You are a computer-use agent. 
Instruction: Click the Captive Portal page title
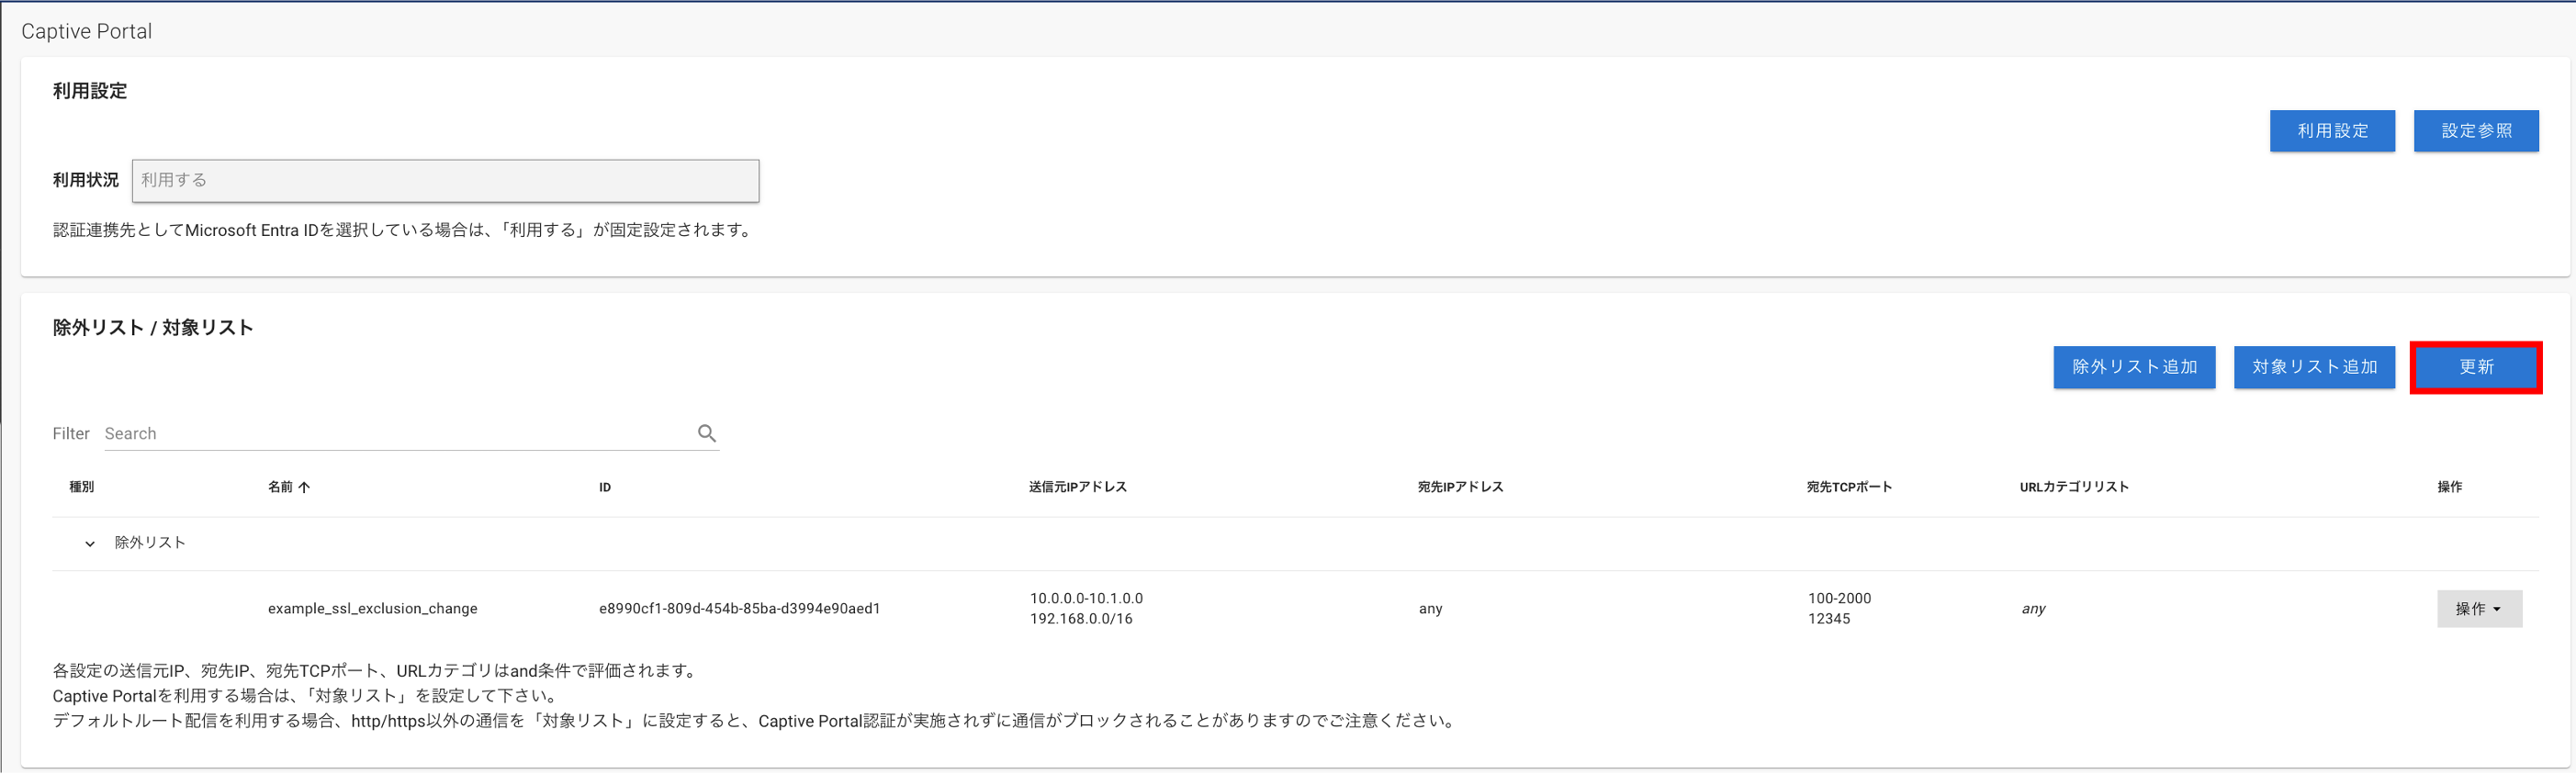[x=87, y=31]
